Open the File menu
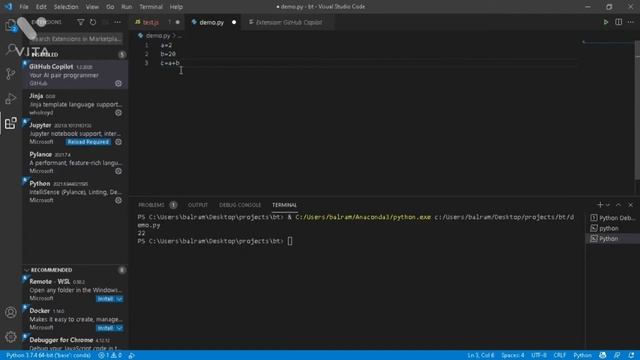 tap(24, 7)
